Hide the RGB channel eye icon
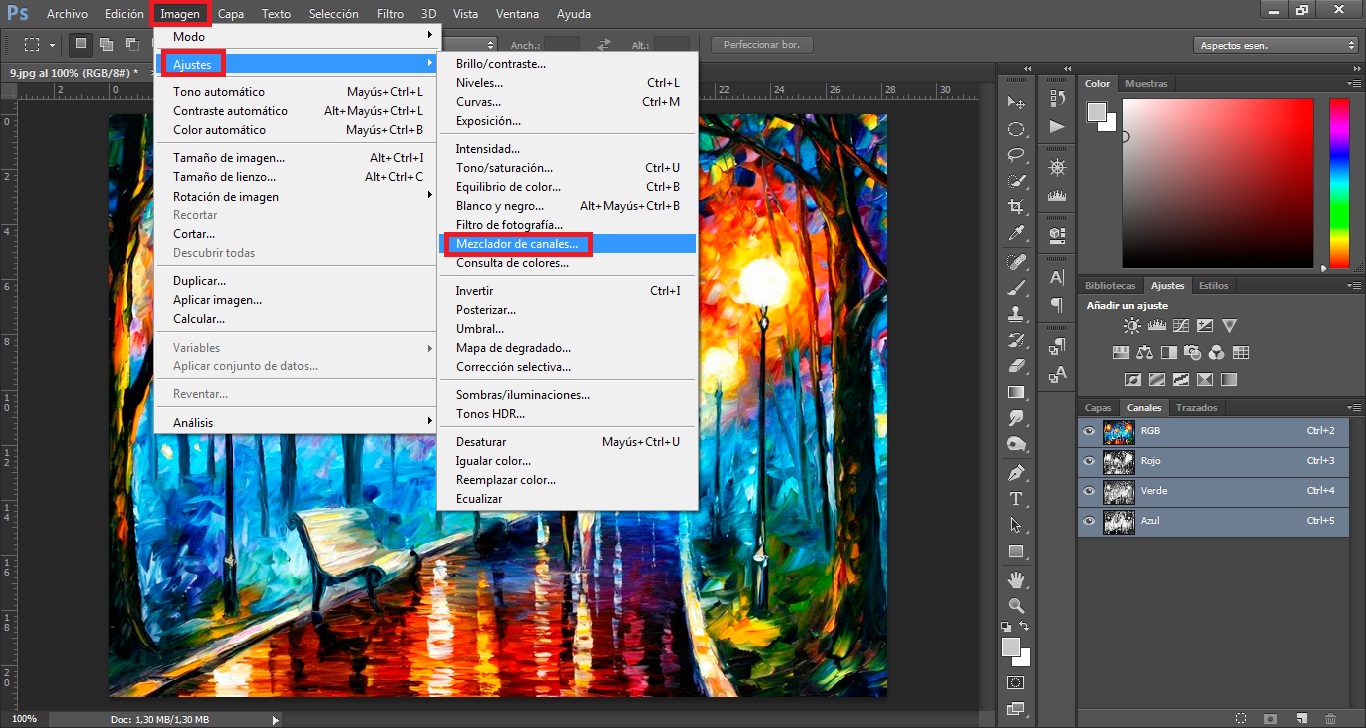This screenshot has width=1366, height=728. 1089,432
